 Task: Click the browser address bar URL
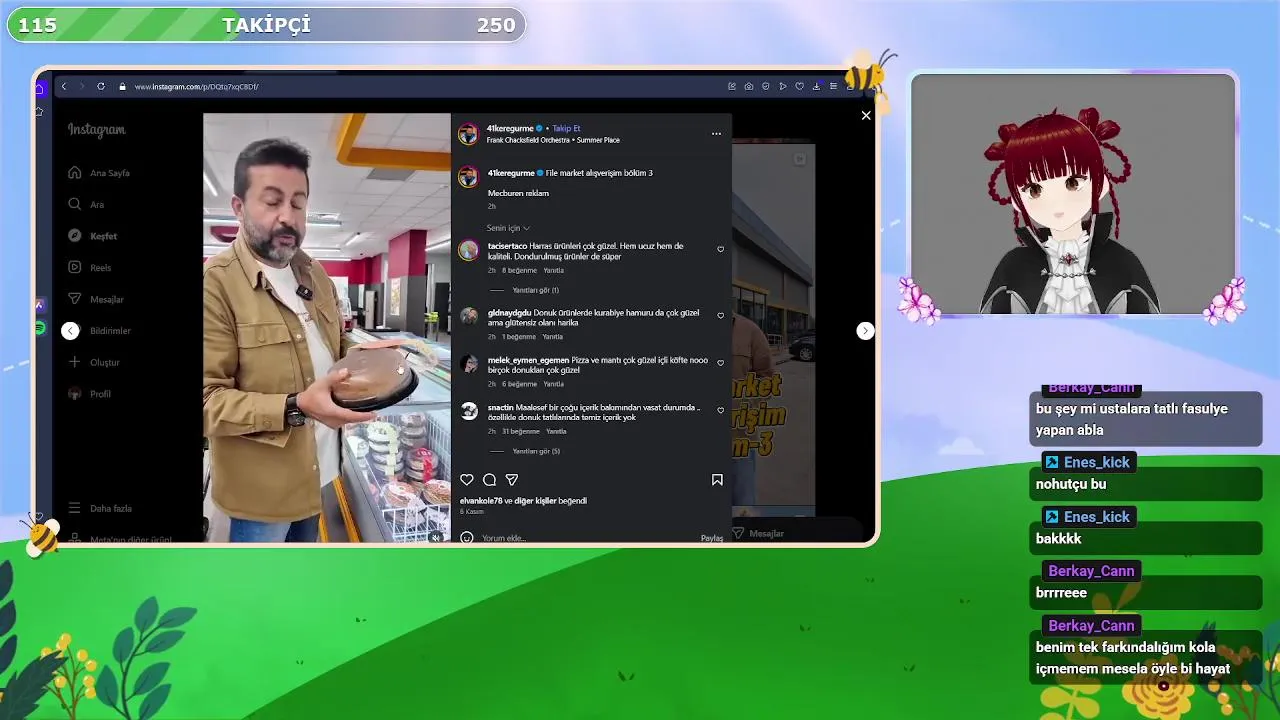tap(197, 87)
